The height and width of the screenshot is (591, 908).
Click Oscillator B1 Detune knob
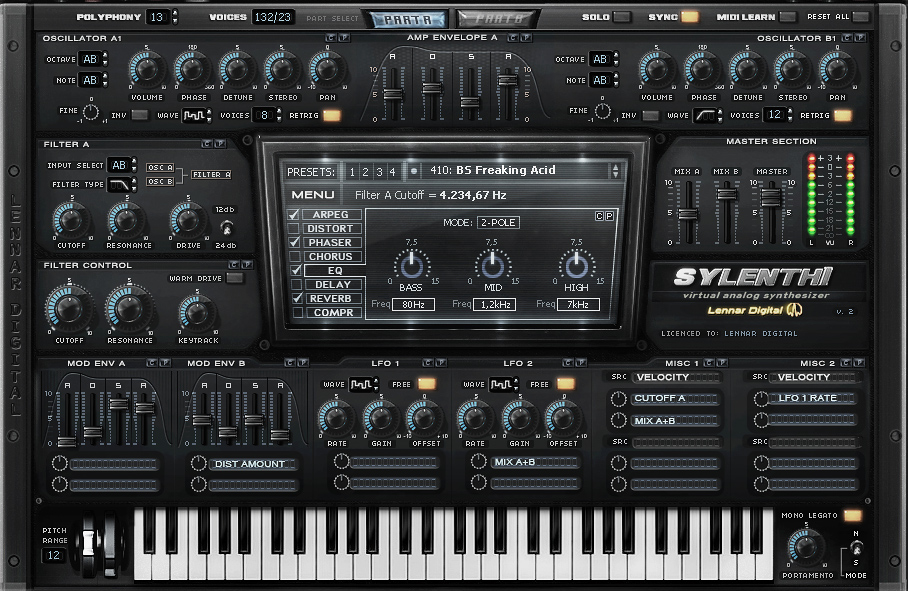(747, 69)
